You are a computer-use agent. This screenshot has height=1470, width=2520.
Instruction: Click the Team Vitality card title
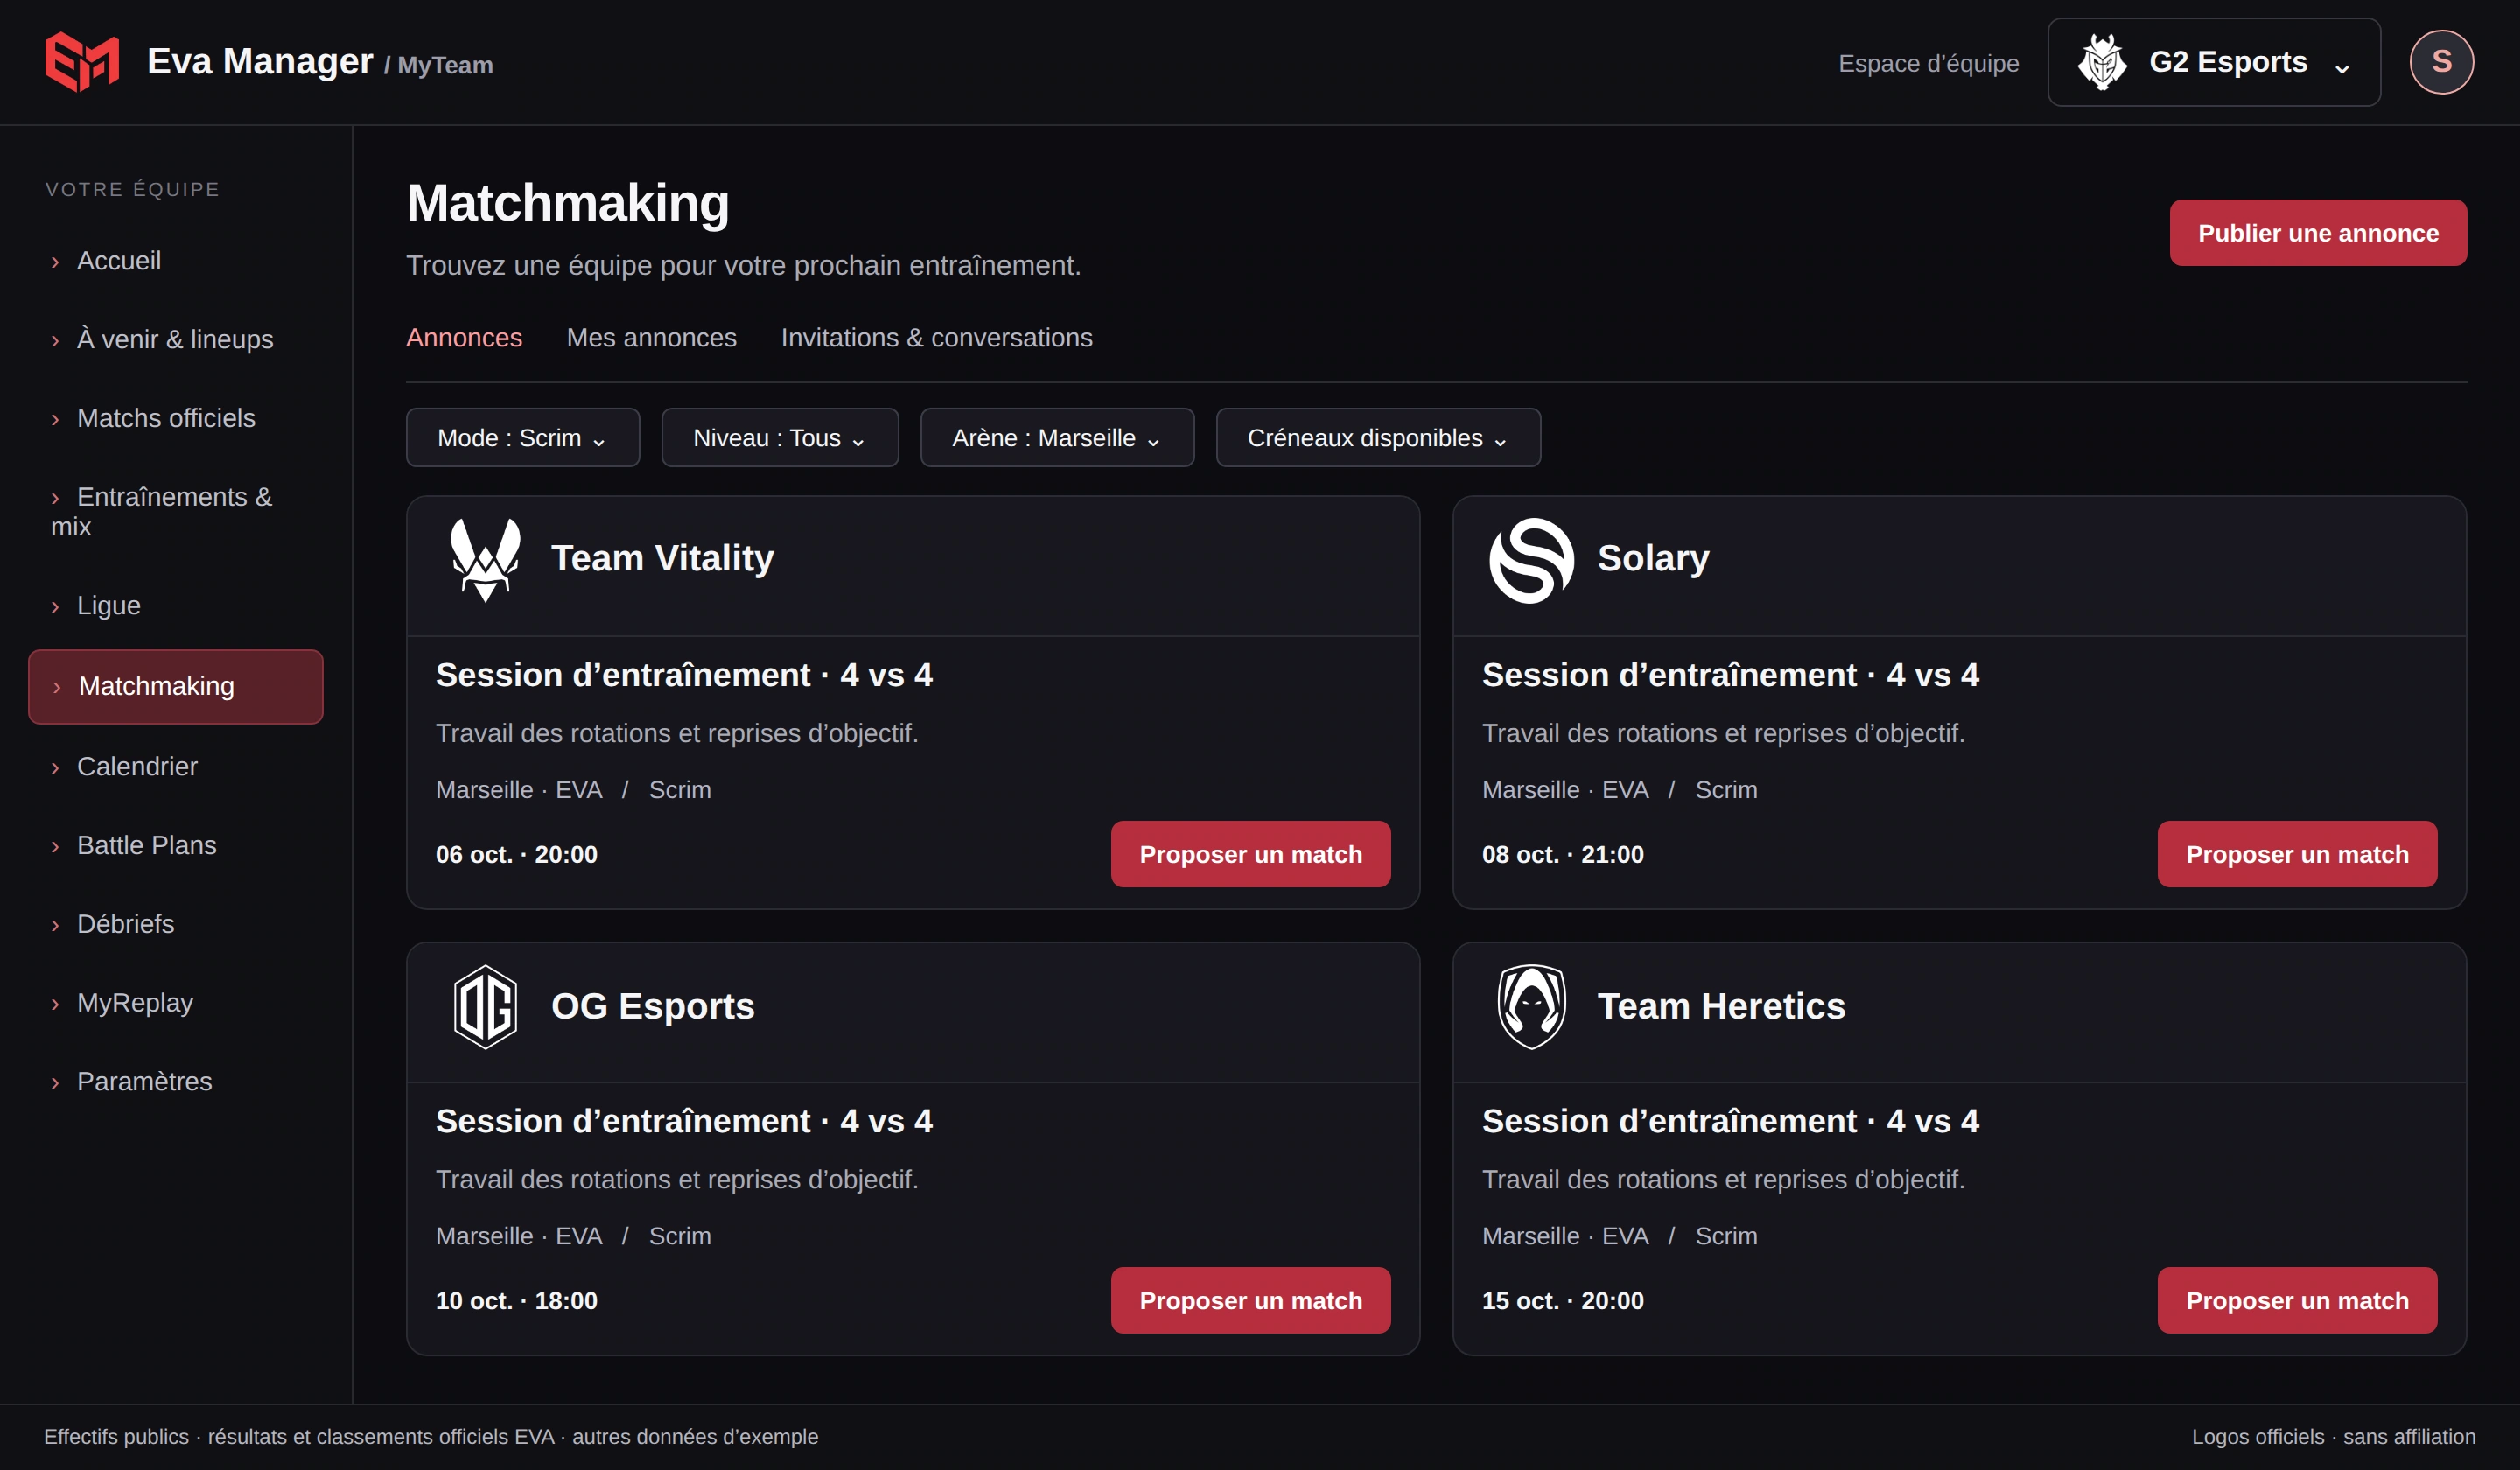(x=662, y=558)
